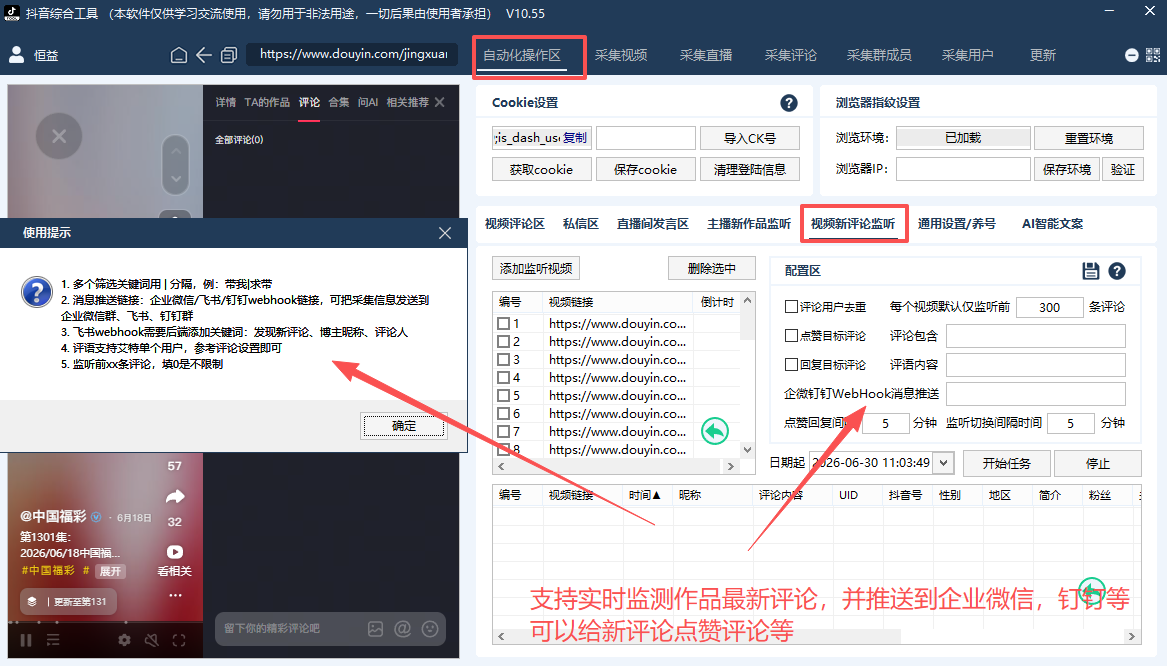Image resolution: width=1167 pixels, height=666 pixels.
Task: Click the home icon in the browser bar
Action: coord(179,55)
